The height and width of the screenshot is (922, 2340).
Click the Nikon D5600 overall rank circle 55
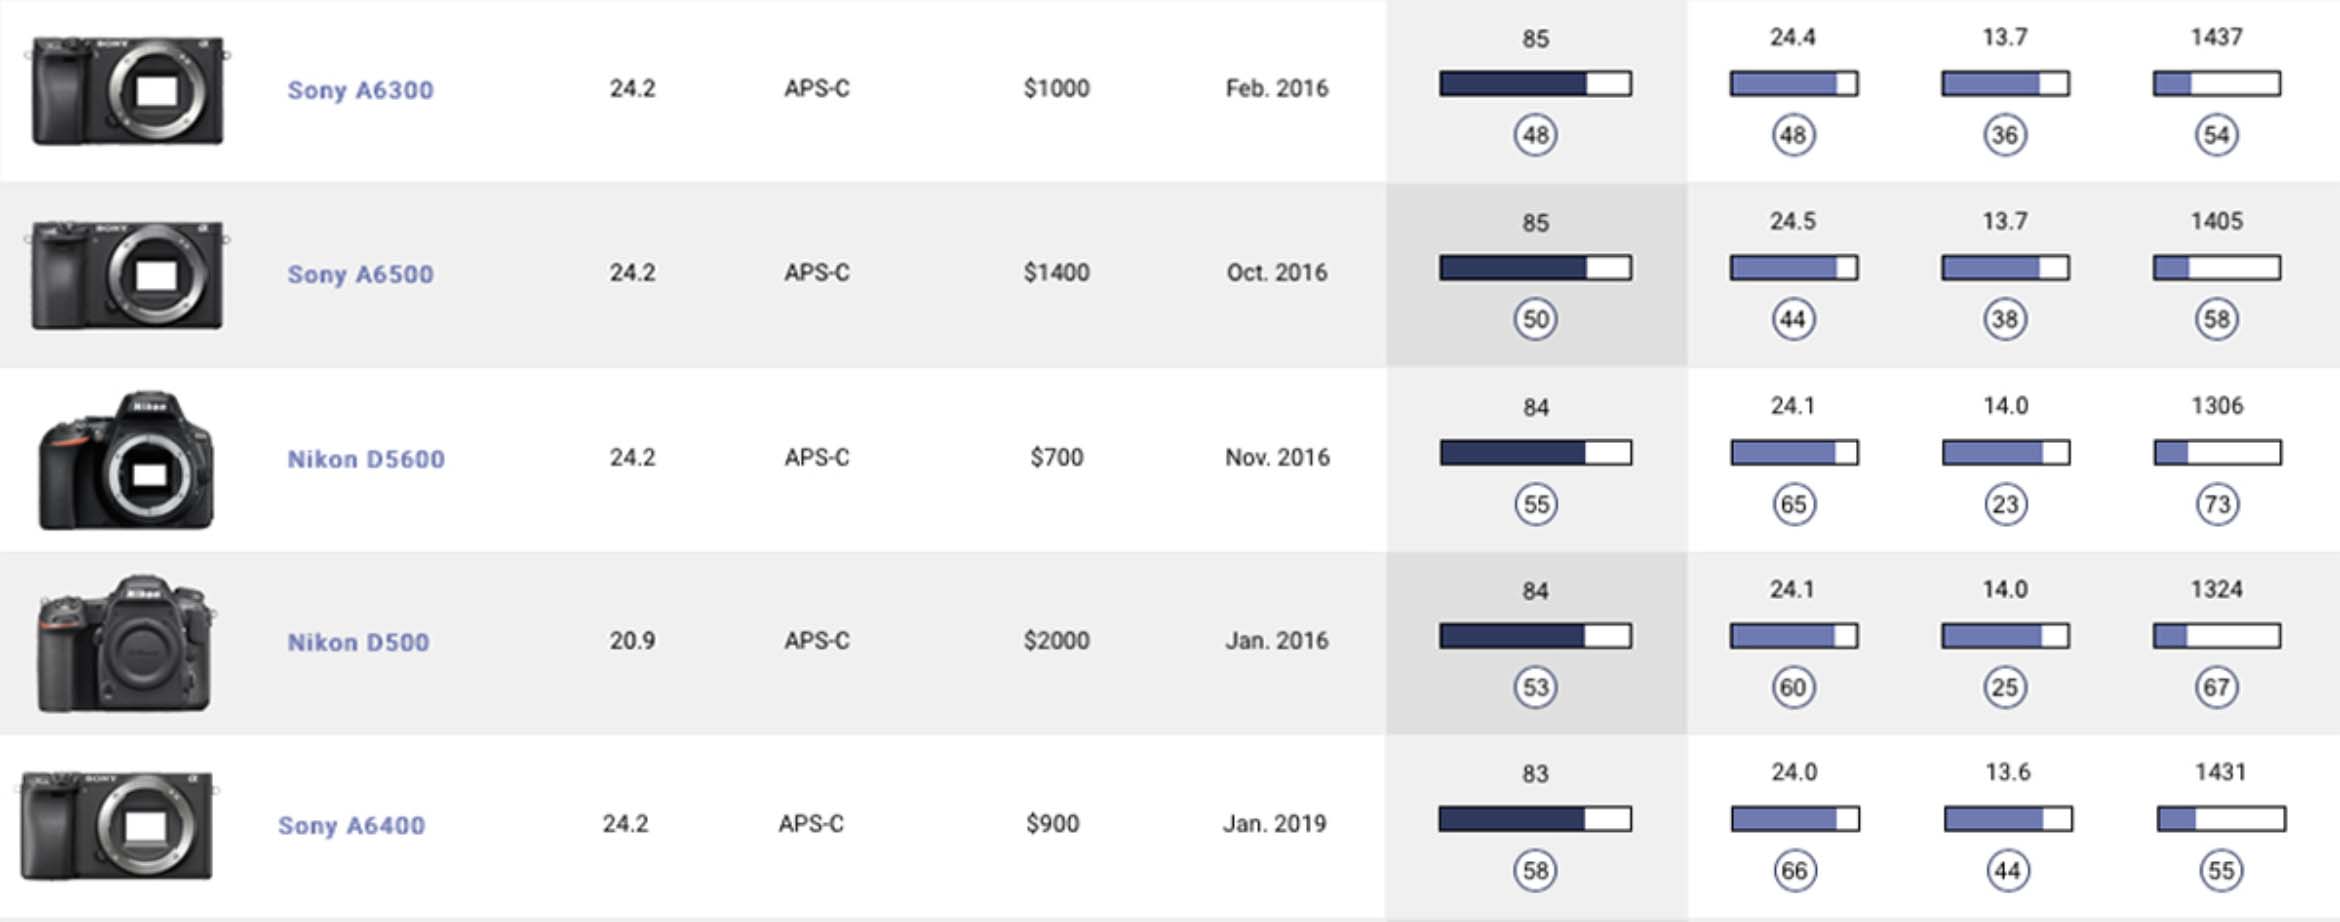1535,504
